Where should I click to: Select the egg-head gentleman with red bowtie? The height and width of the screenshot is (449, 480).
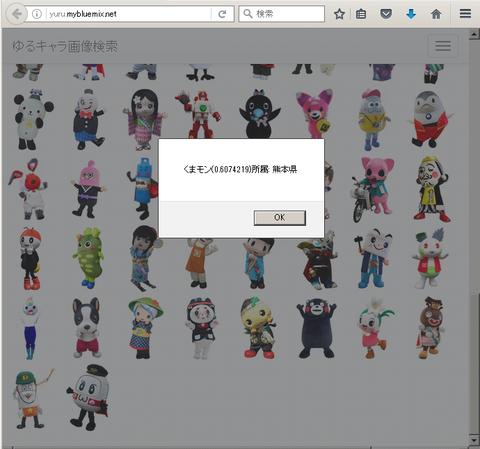(88, 119)
